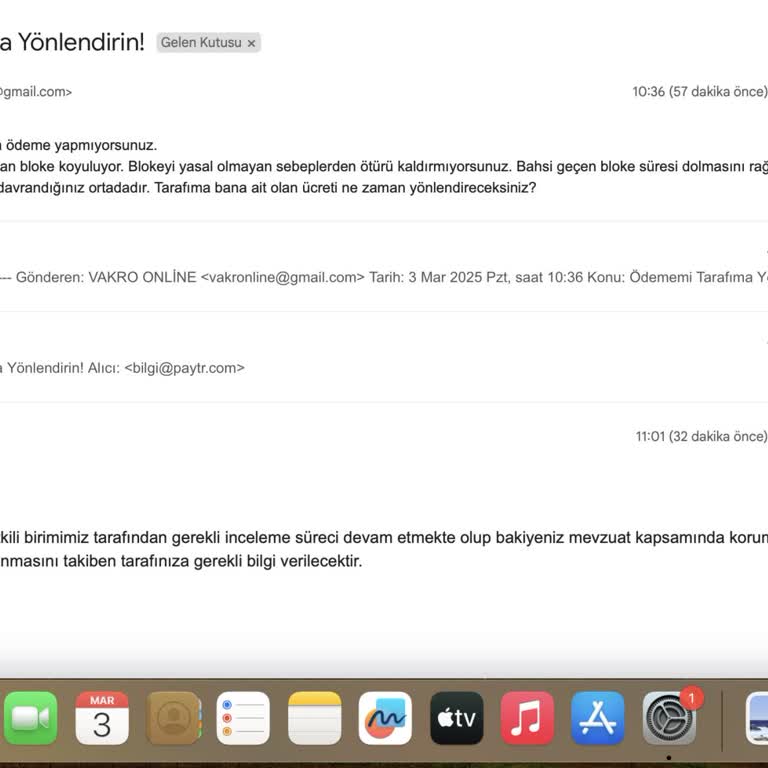Screen dimensions: 768x768
Task: Open Calendar showing MAR 3
Action: pos(102,718)
